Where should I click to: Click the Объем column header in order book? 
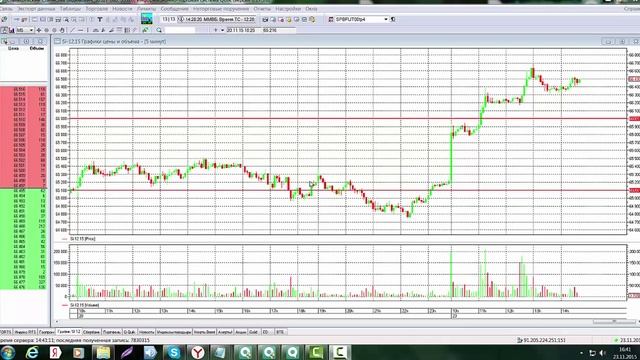pos(36,48)
